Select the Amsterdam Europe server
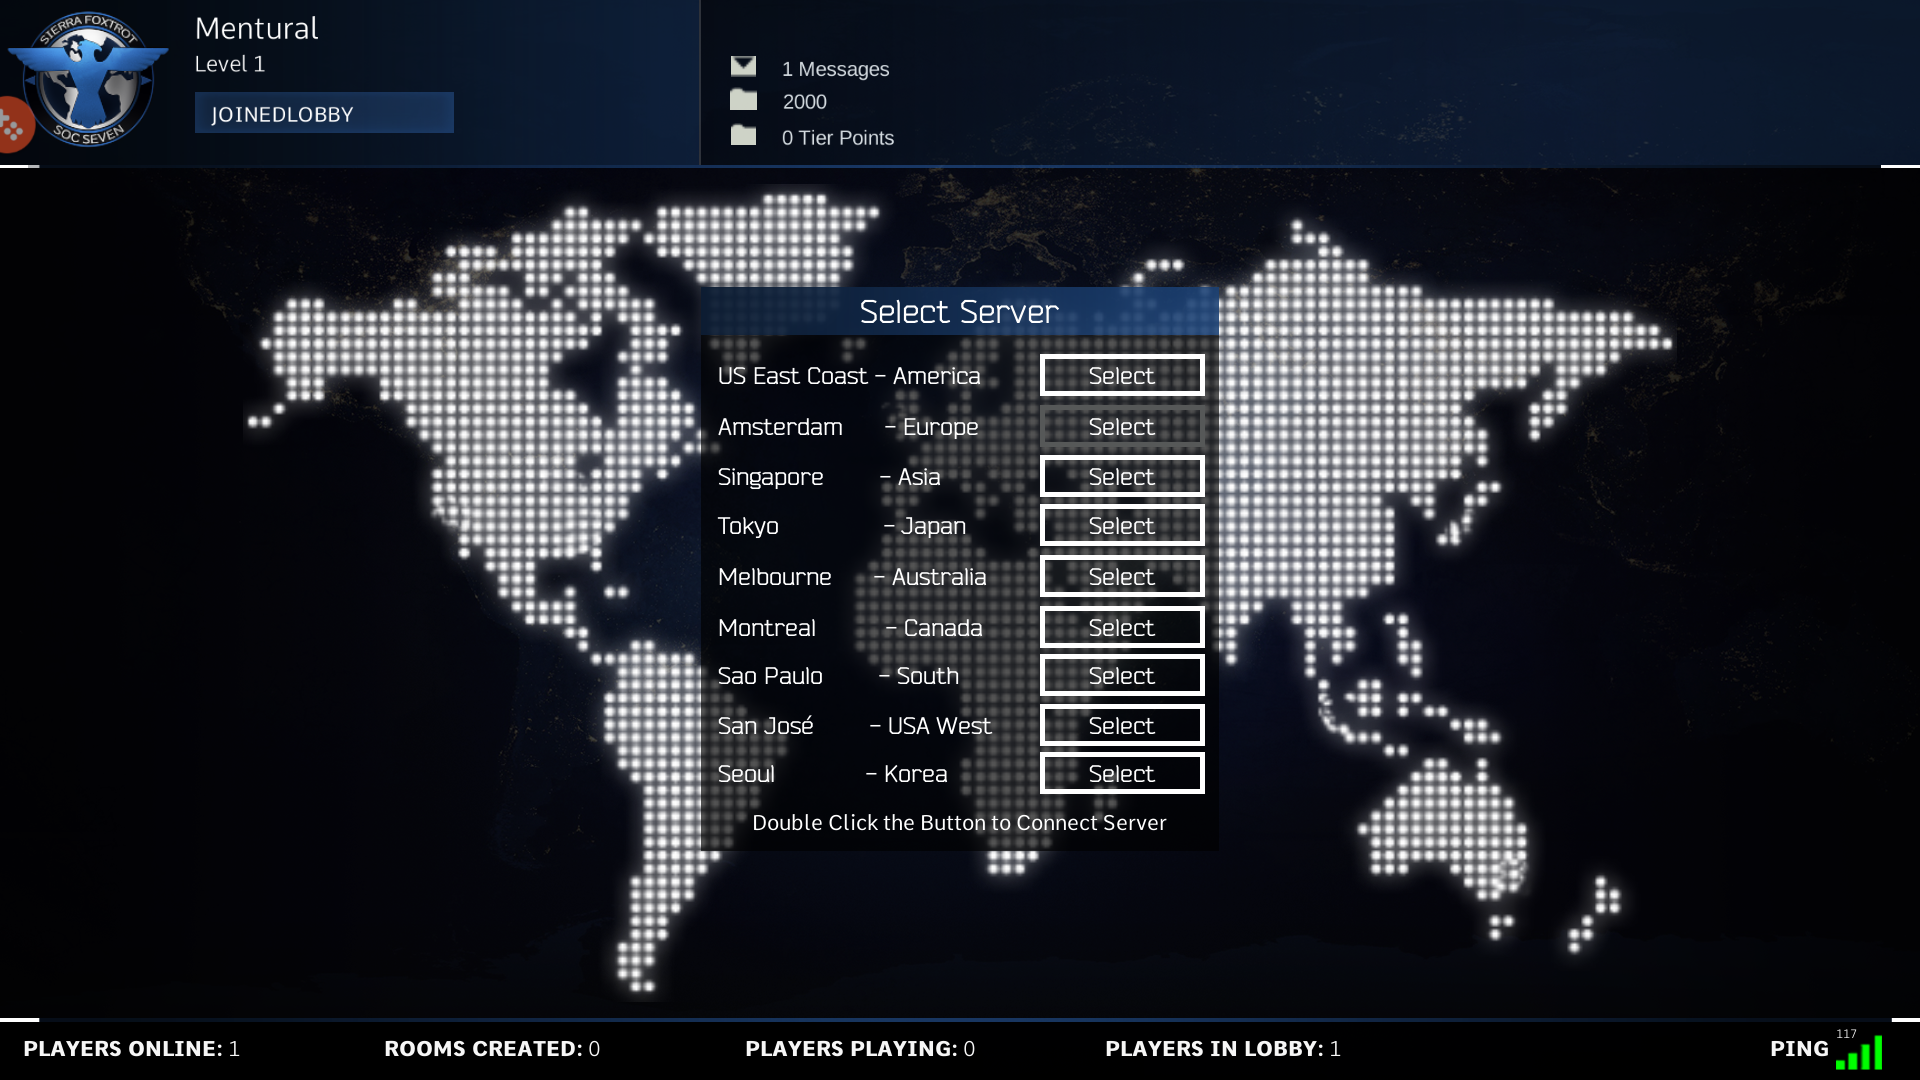Screen dimensions: 1920x1080 tap(1121, 427)
